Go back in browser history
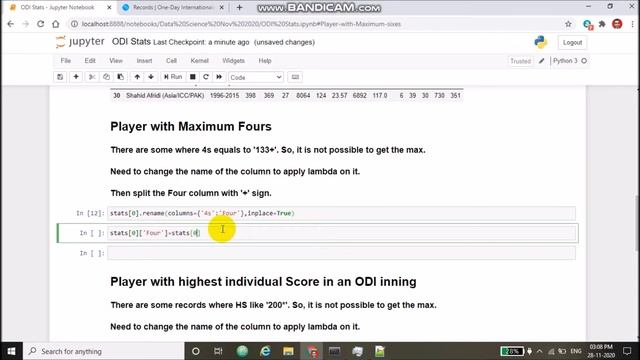 pyautogui.click(x=11, y=24)
